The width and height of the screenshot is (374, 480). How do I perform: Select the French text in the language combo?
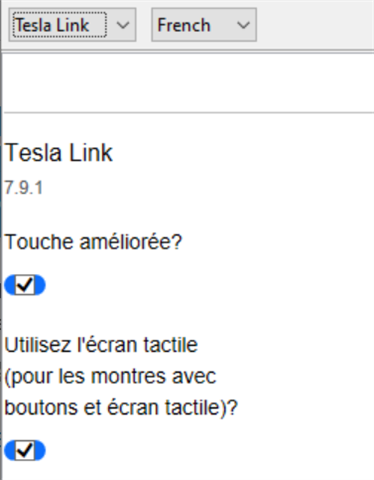(x=184, y=25)
